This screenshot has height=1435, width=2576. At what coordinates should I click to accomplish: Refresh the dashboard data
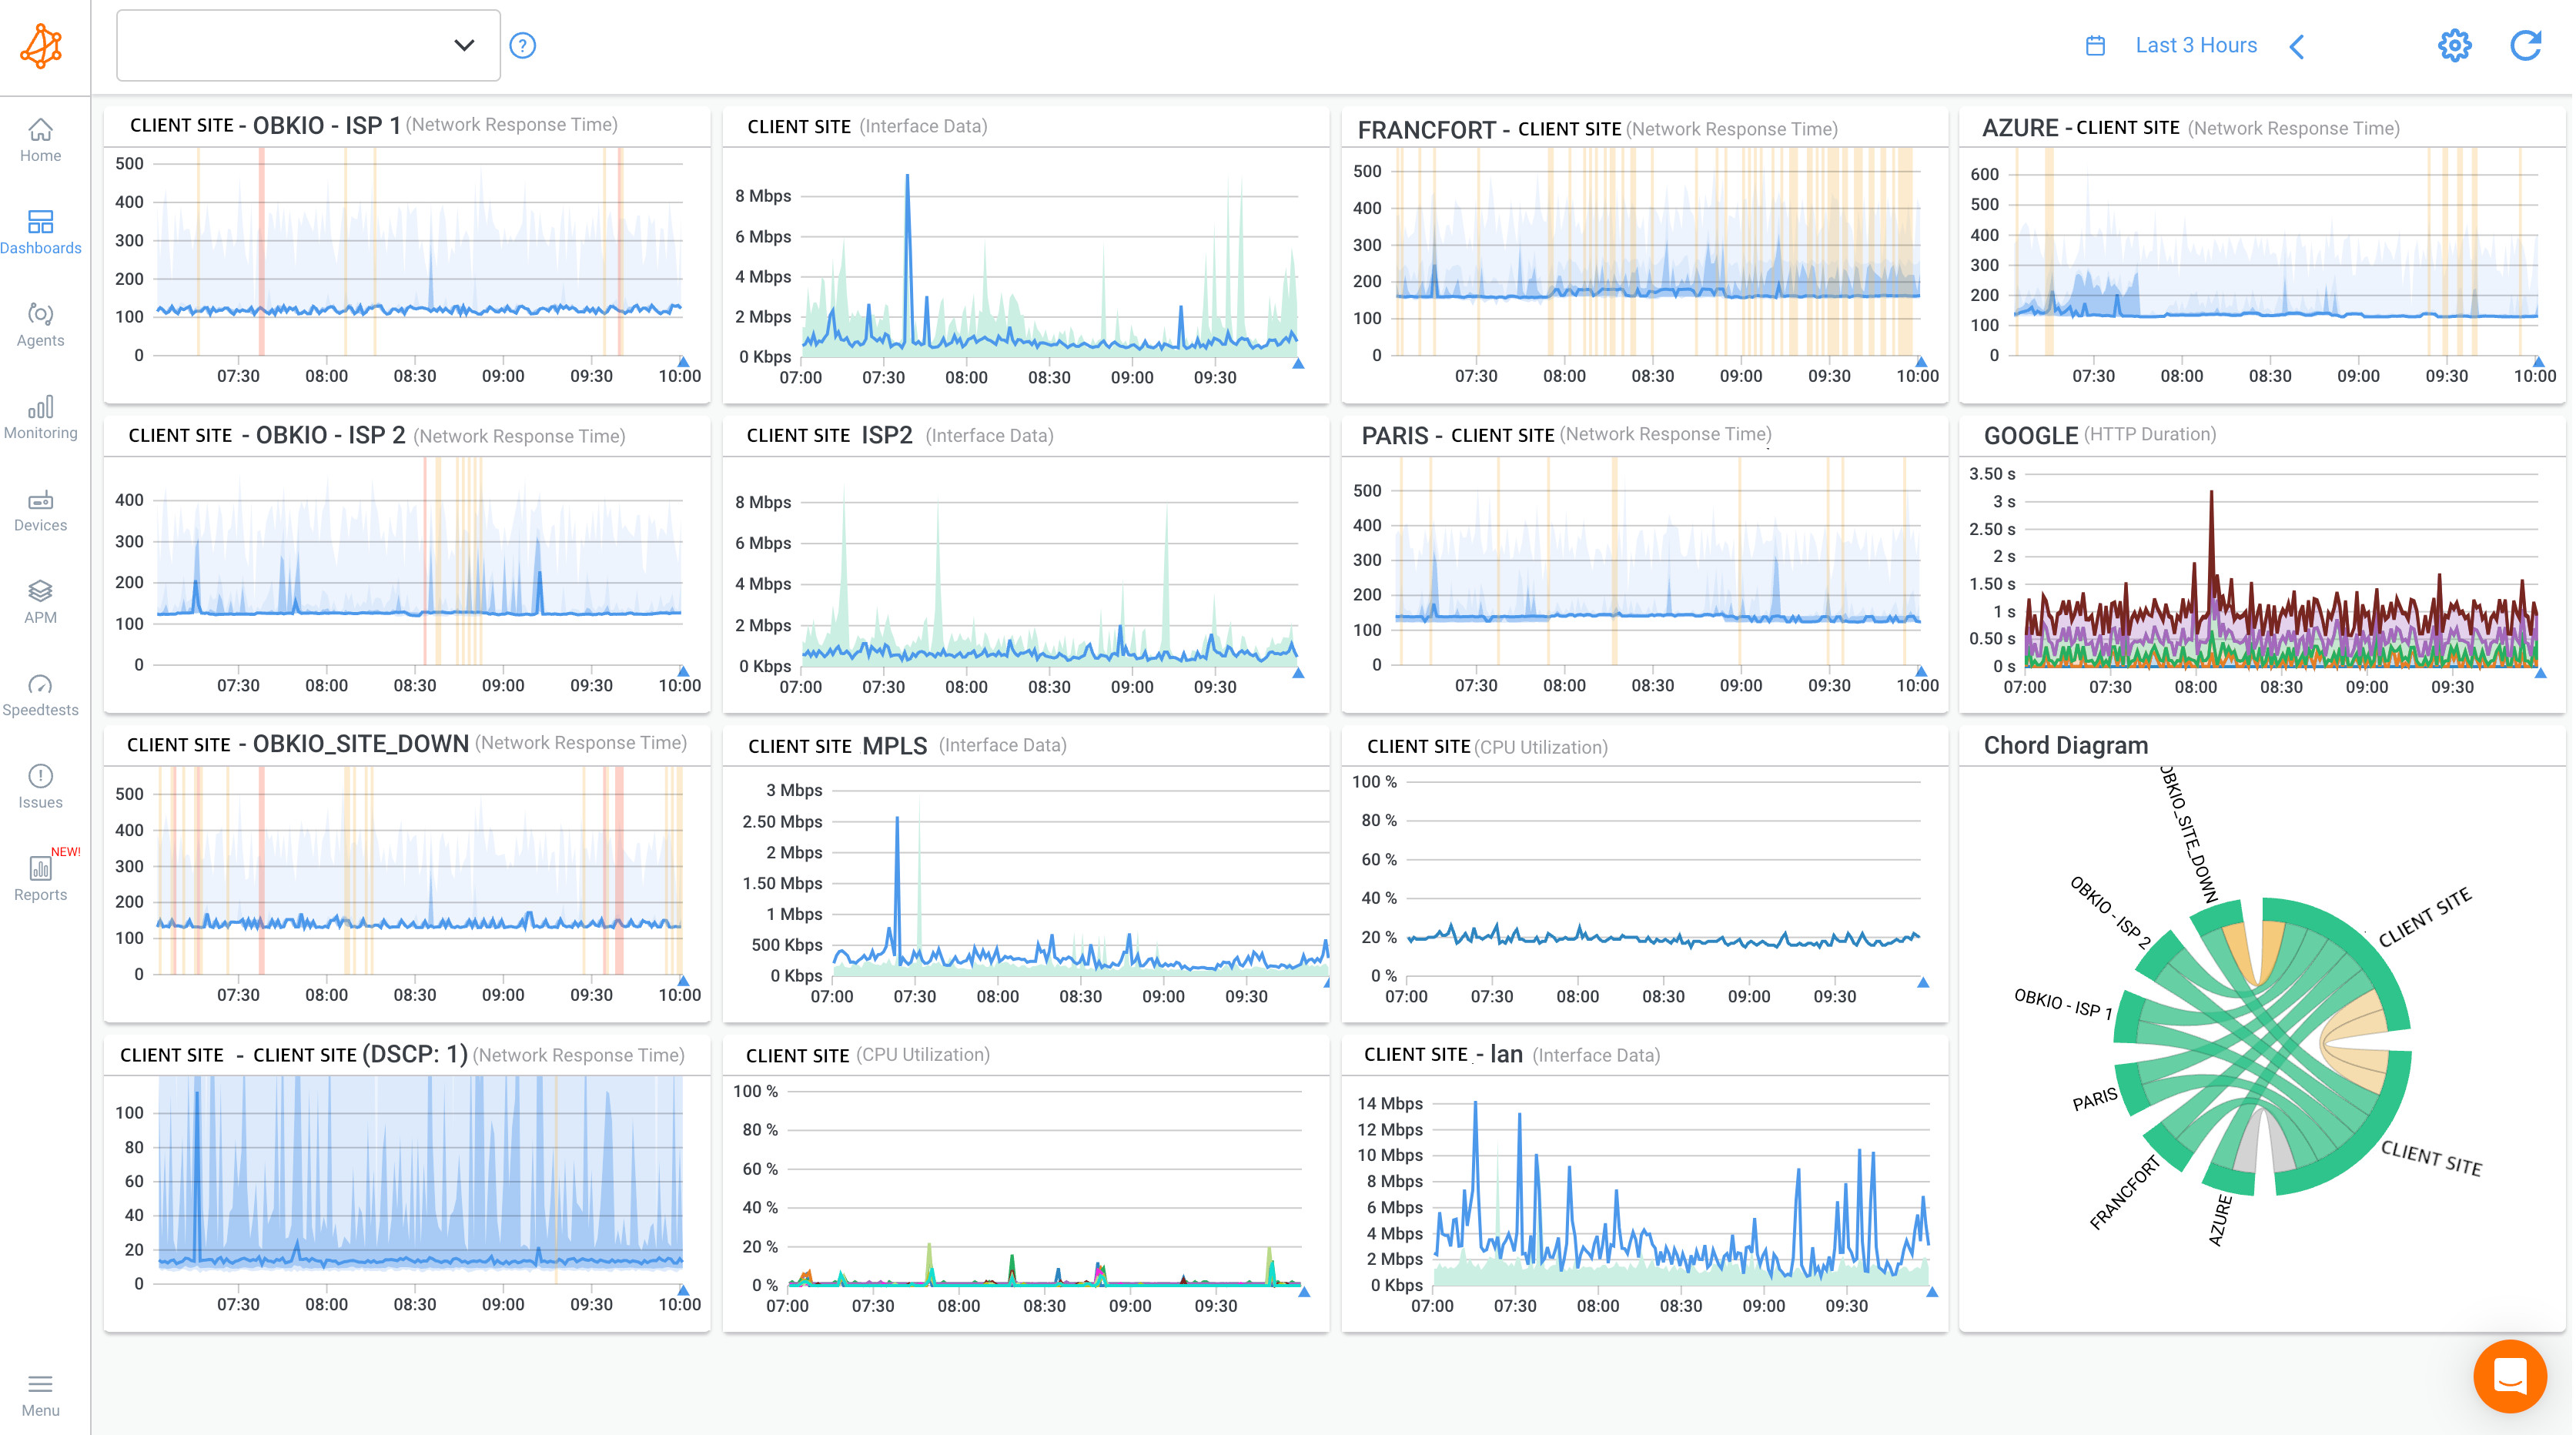pyautogui.click(x=2527, y=45)
